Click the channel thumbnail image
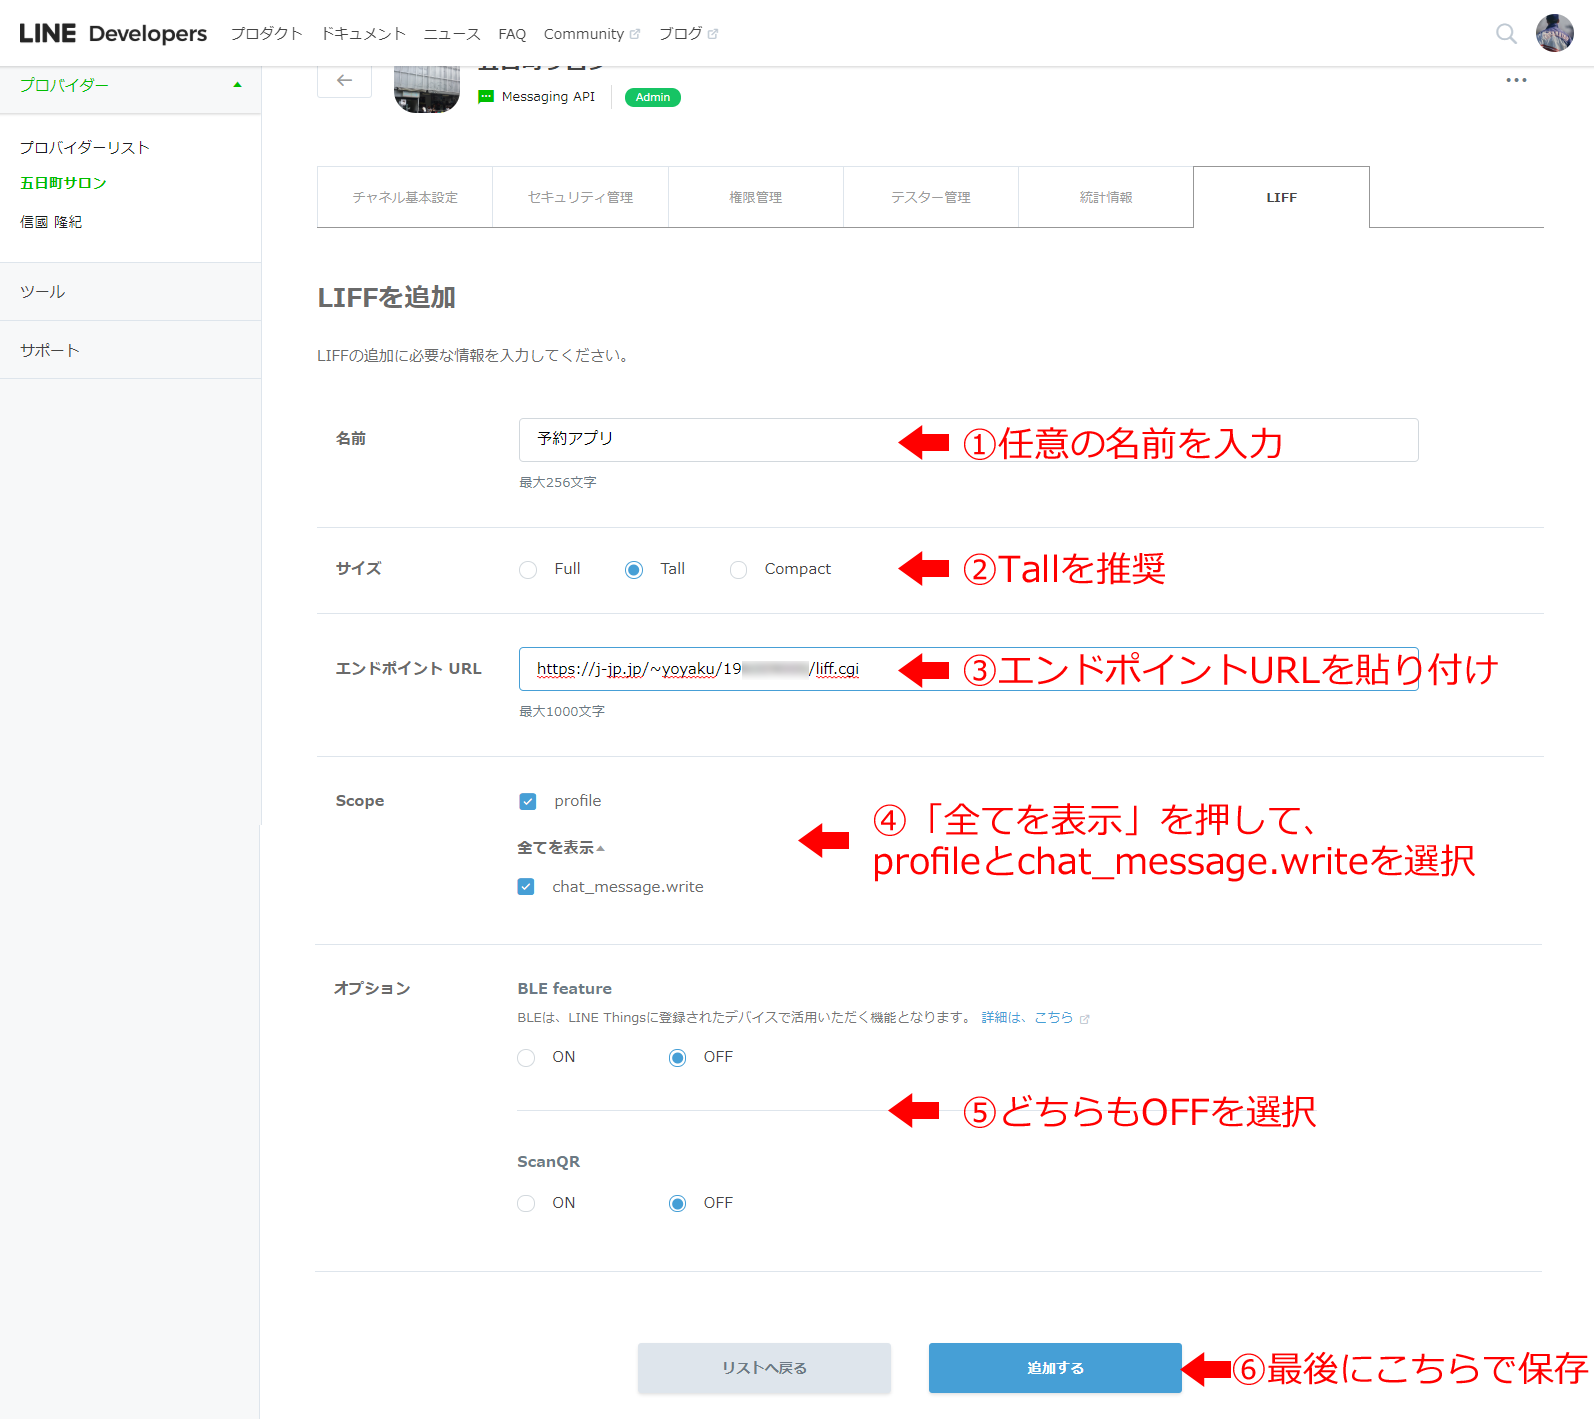This screenshot has width=1594, height=1419. coord(427,89)
